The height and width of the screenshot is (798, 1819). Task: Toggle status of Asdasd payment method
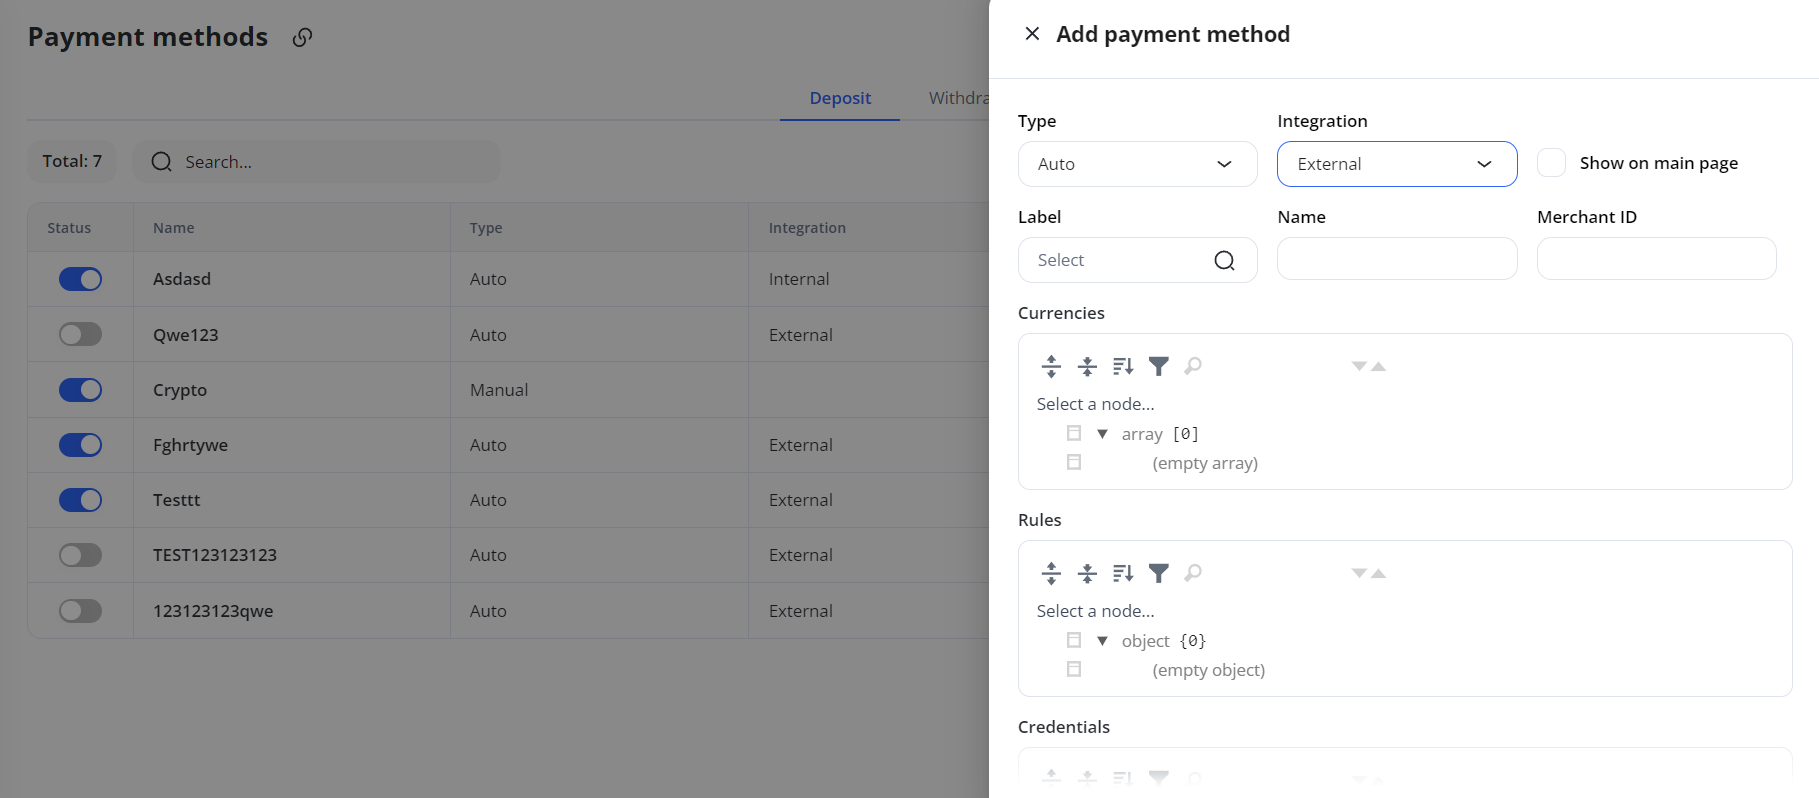(x=80, y=279)
